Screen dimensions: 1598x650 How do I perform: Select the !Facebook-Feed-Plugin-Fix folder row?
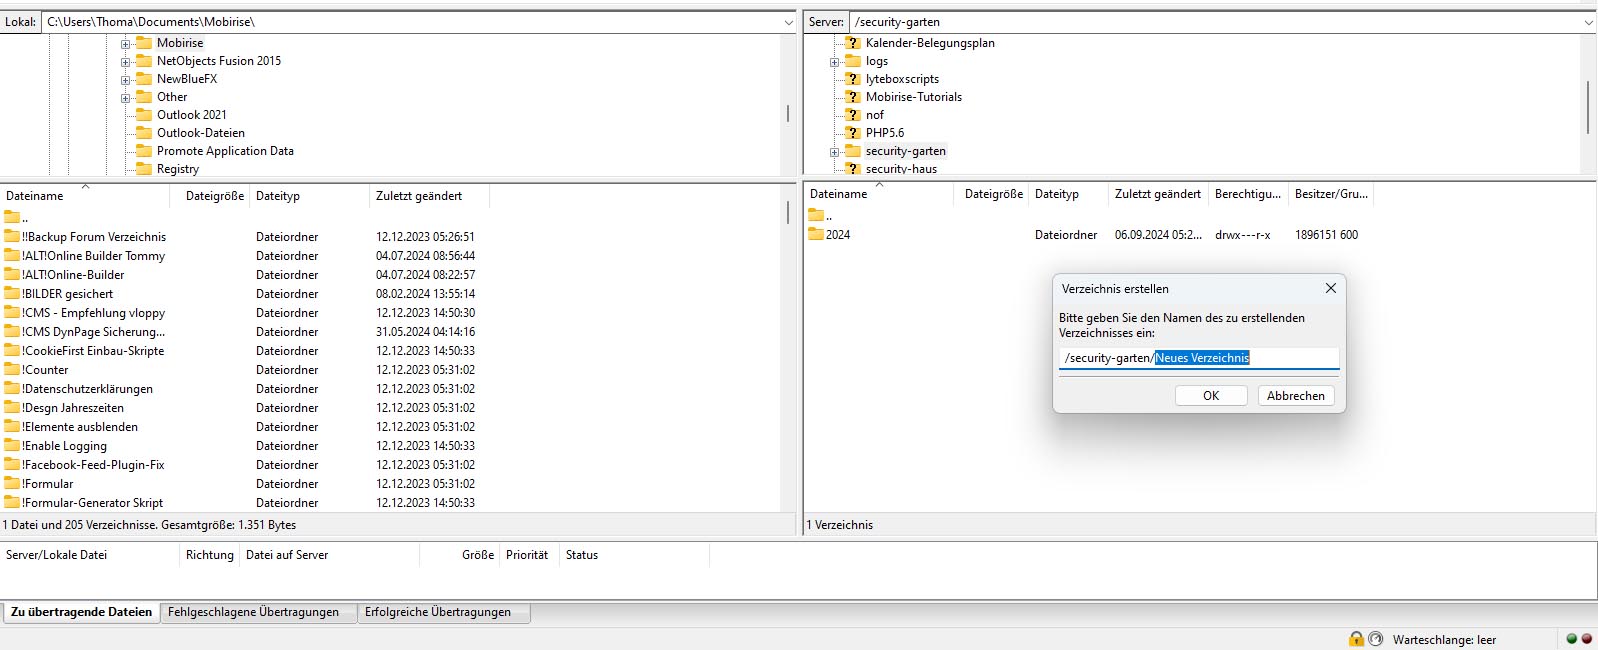tap(390, 465)
